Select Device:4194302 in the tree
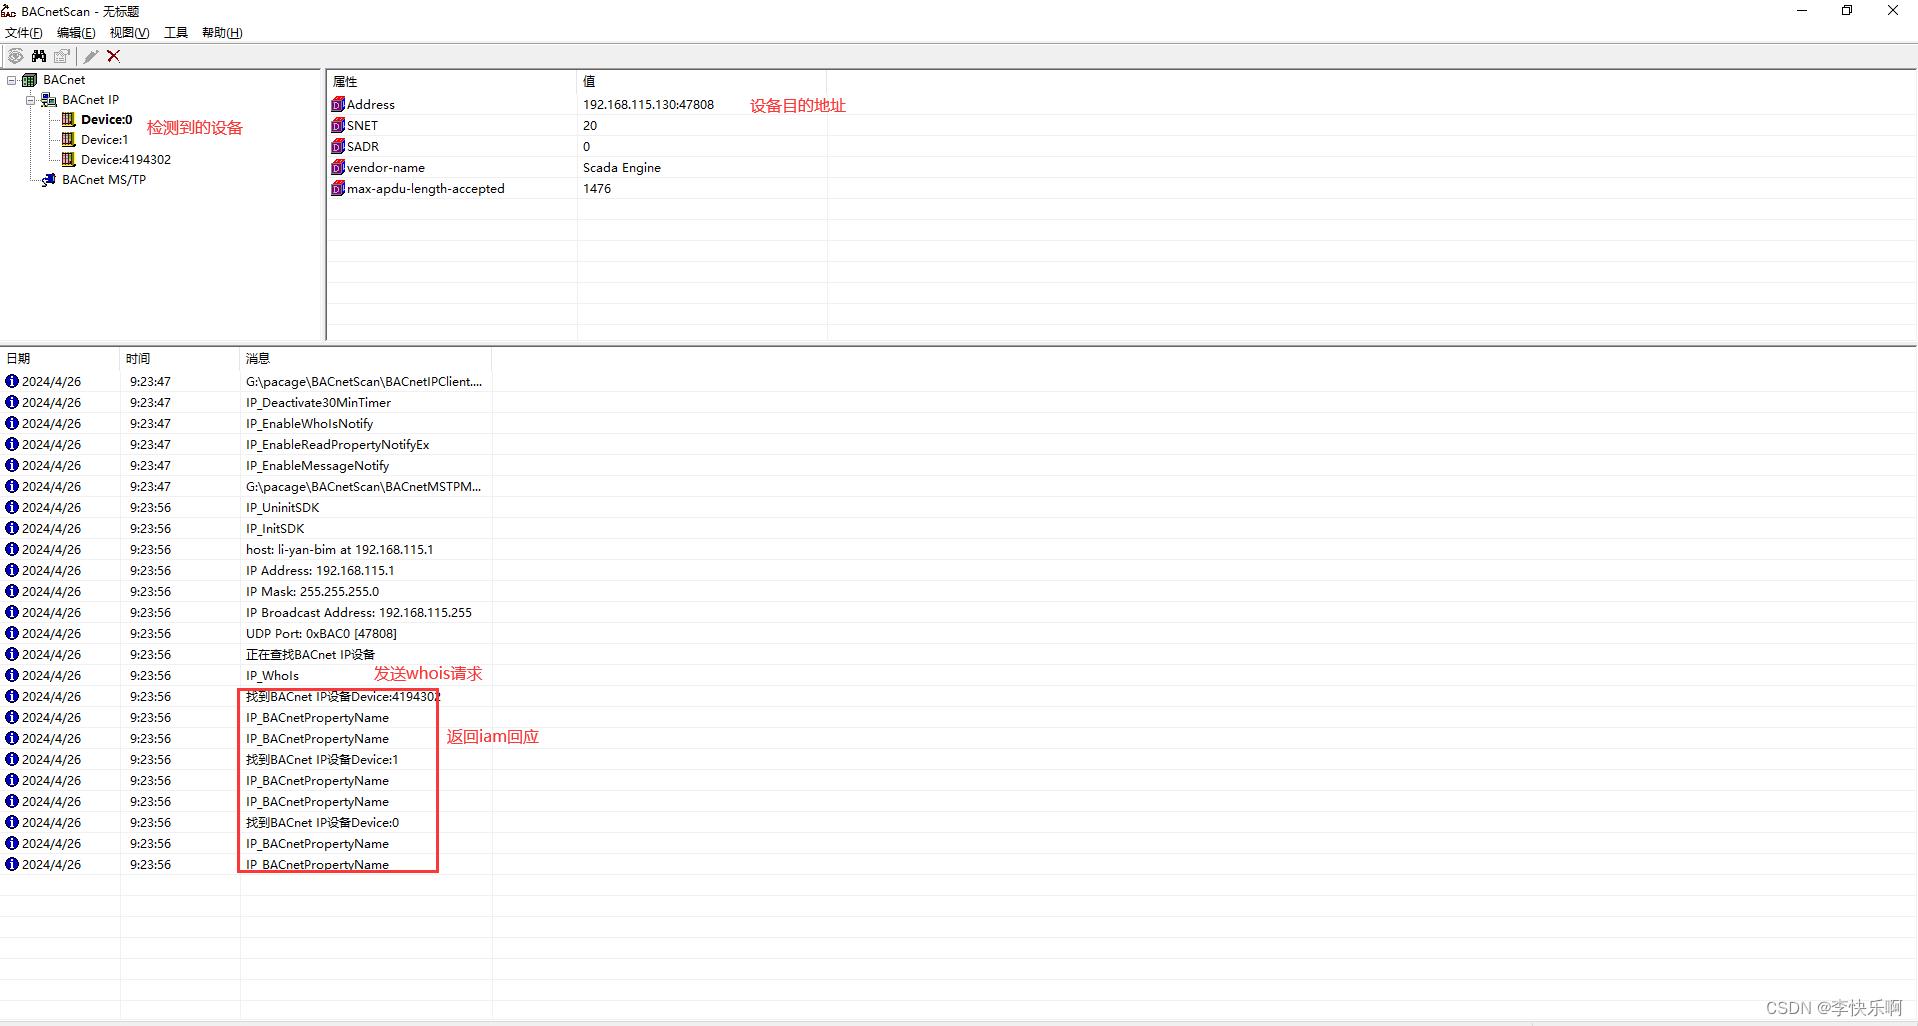The image size is (1918, 1026). coord(126,160)
